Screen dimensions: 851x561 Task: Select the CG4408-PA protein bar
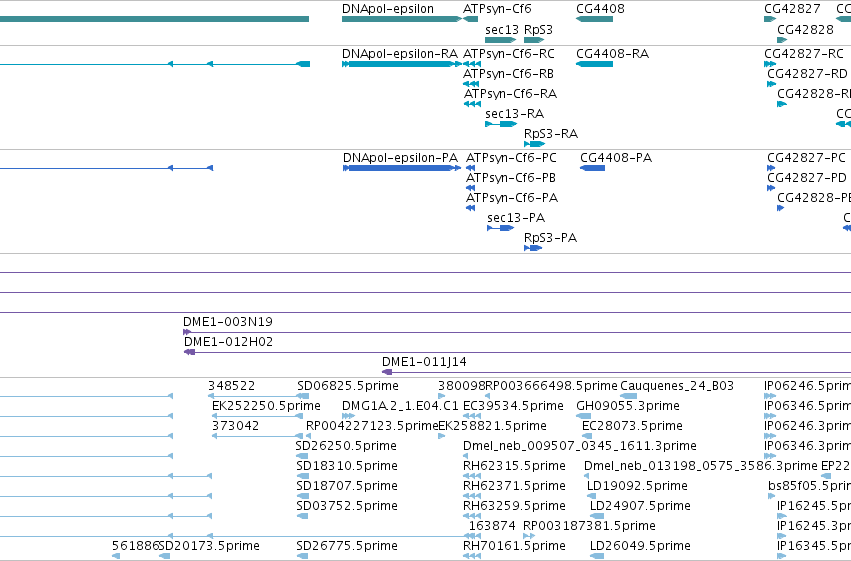click(593, 168)
